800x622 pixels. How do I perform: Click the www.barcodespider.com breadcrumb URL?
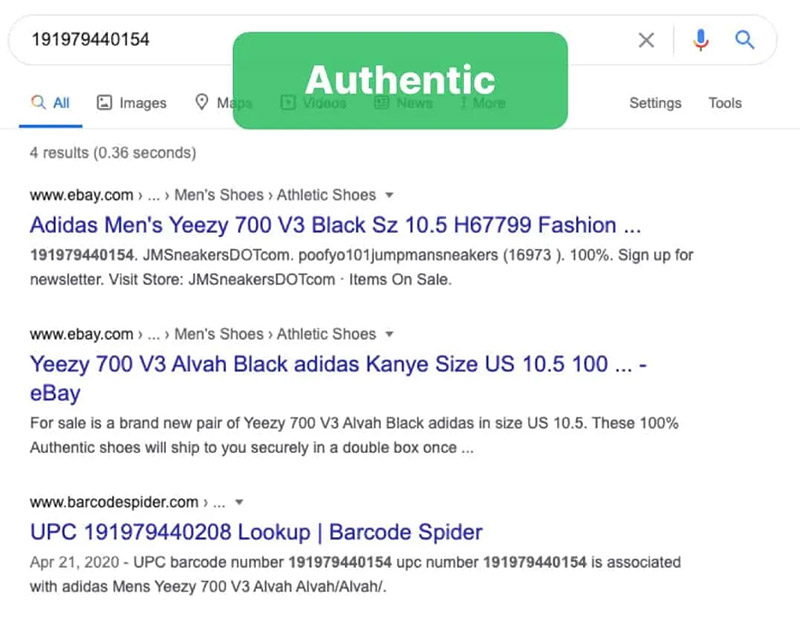pyautogui.click(x=113, y=502)
